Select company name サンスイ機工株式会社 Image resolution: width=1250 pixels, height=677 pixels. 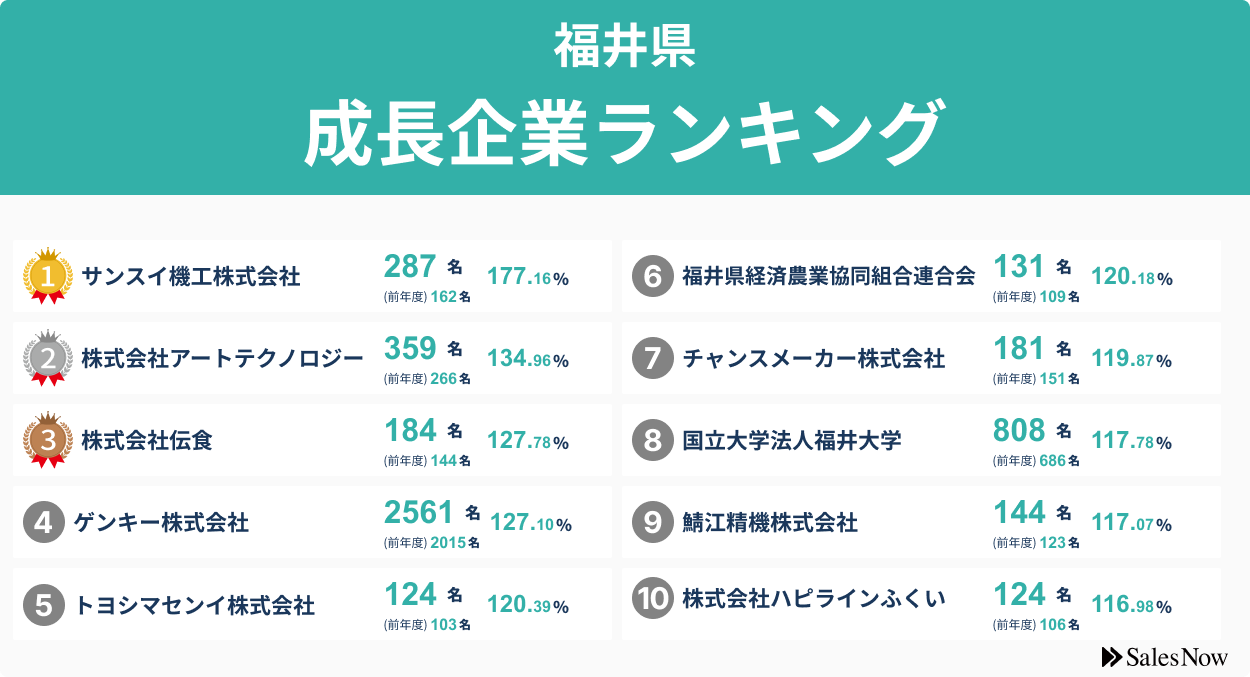point(190,277)
